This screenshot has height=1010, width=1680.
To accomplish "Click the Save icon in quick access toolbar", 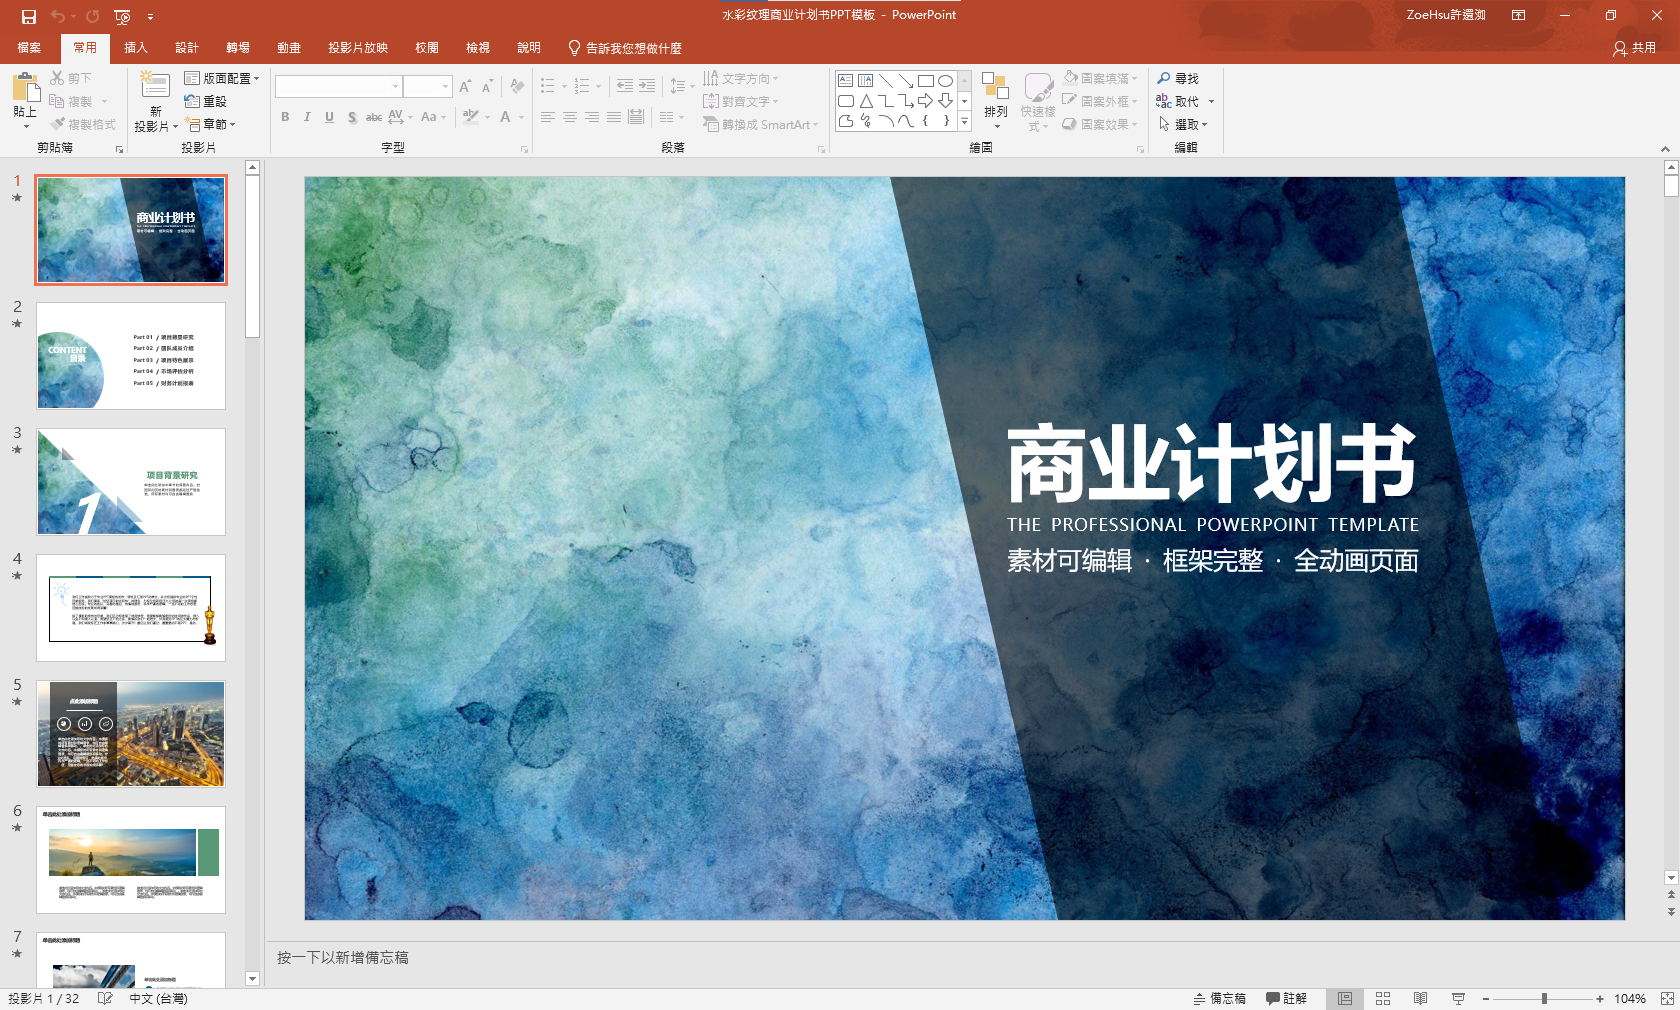I will tap(28, 16).
